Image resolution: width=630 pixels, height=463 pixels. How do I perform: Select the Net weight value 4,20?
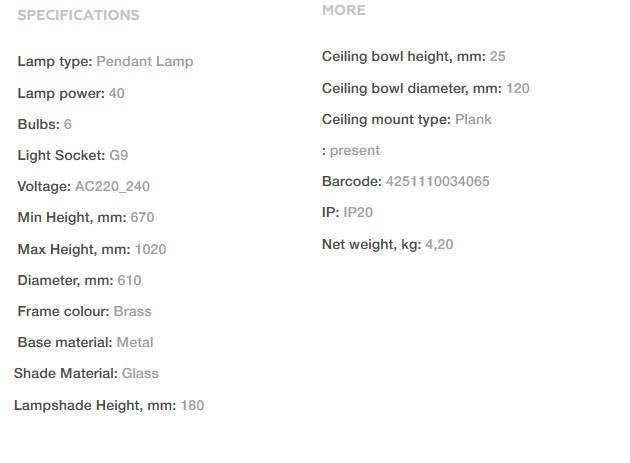439,244
